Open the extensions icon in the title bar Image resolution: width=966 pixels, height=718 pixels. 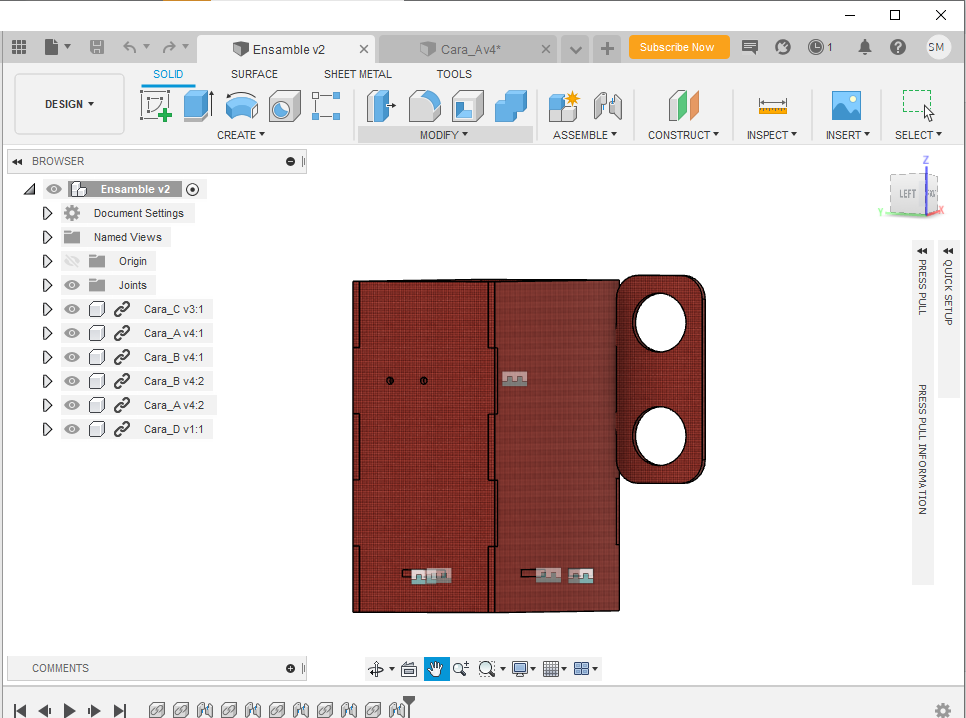click(782, 47)
